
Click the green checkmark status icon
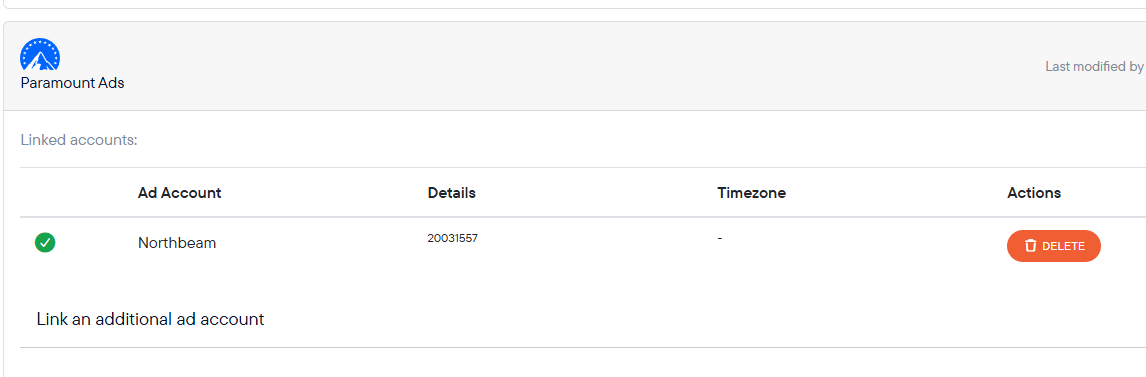pyautogui.click(x=45, y=243)
